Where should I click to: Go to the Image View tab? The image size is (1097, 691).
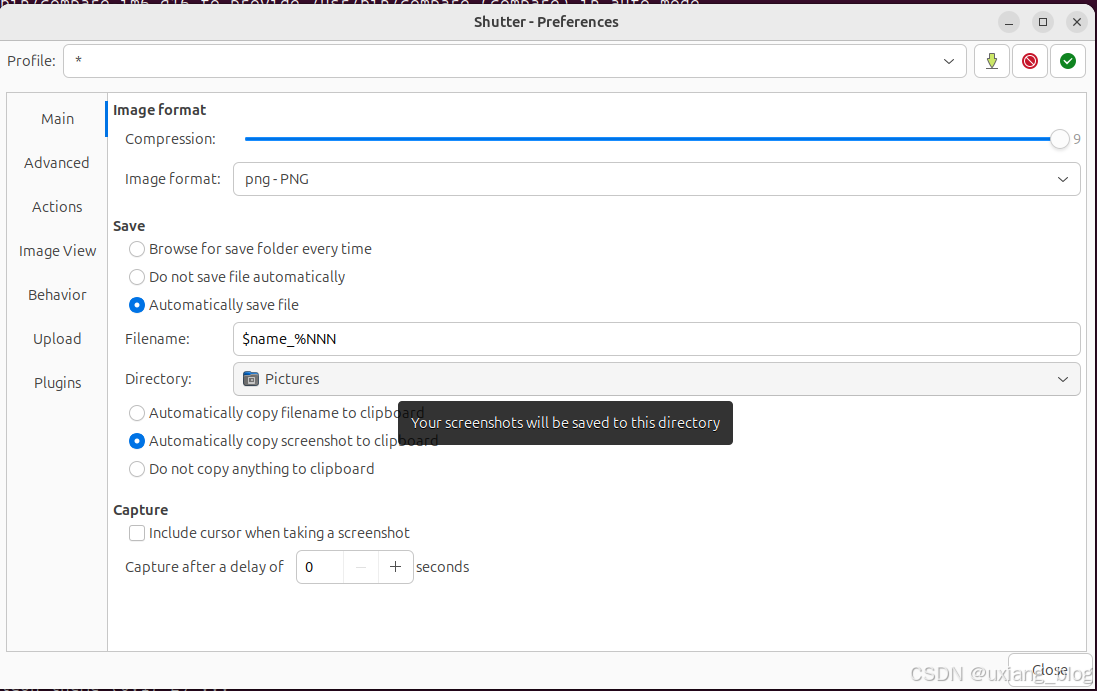(x=57, y=251)
